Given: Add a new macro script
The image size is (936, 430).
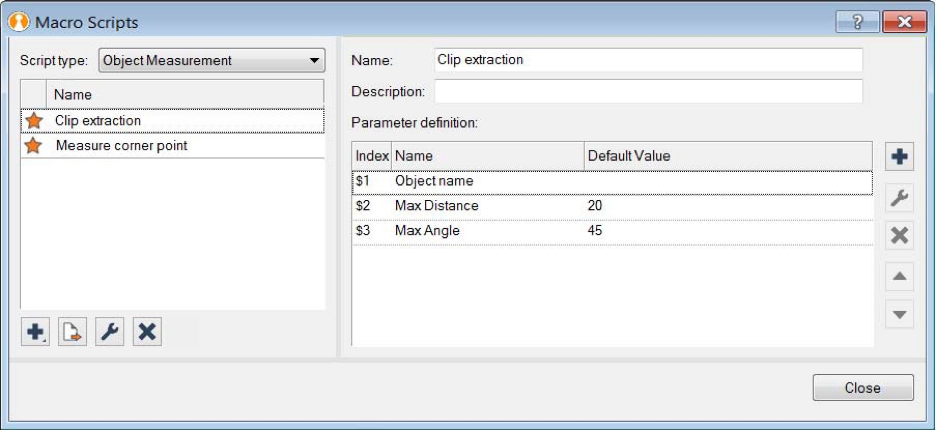Looking at the screenshot, I should (x=35, y=332).
